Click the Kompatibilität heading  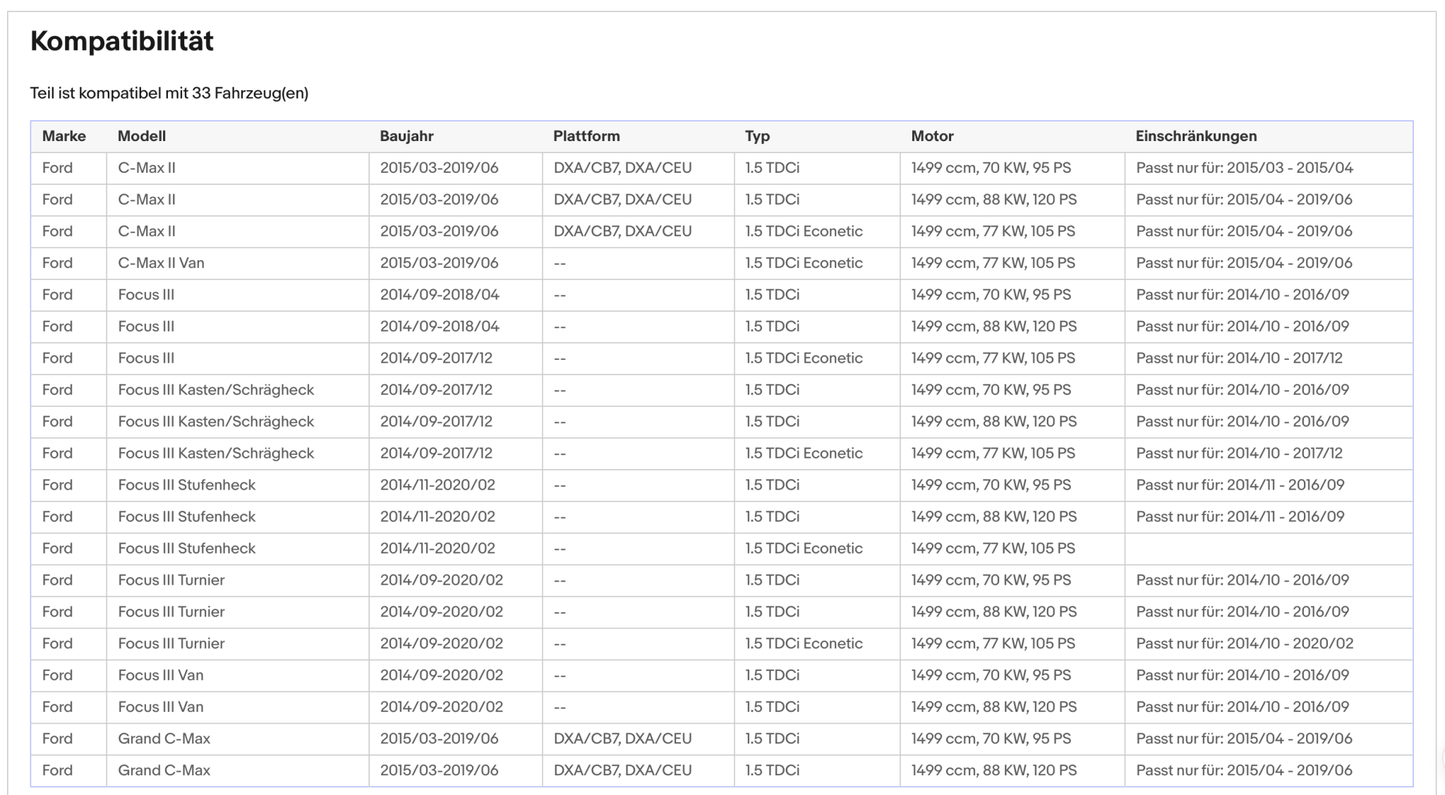click(122, 41)
